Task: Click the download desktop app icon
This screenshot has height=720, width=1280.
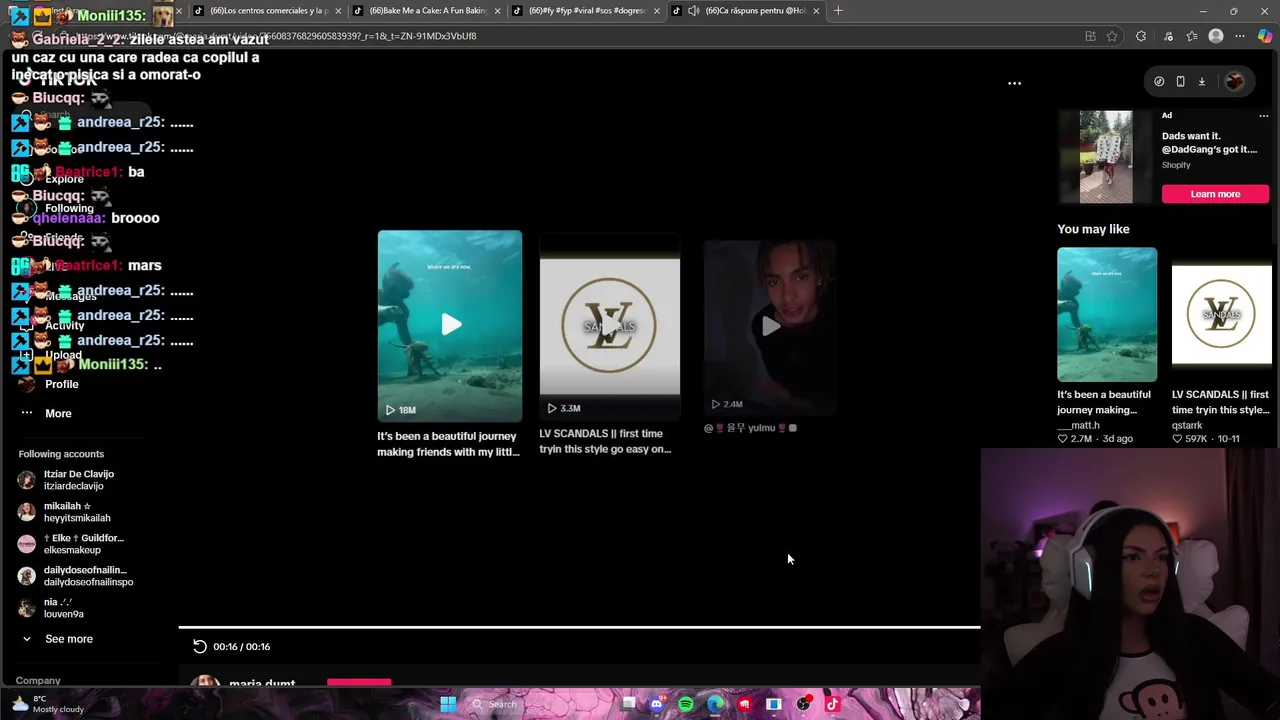Action: 1202,82
